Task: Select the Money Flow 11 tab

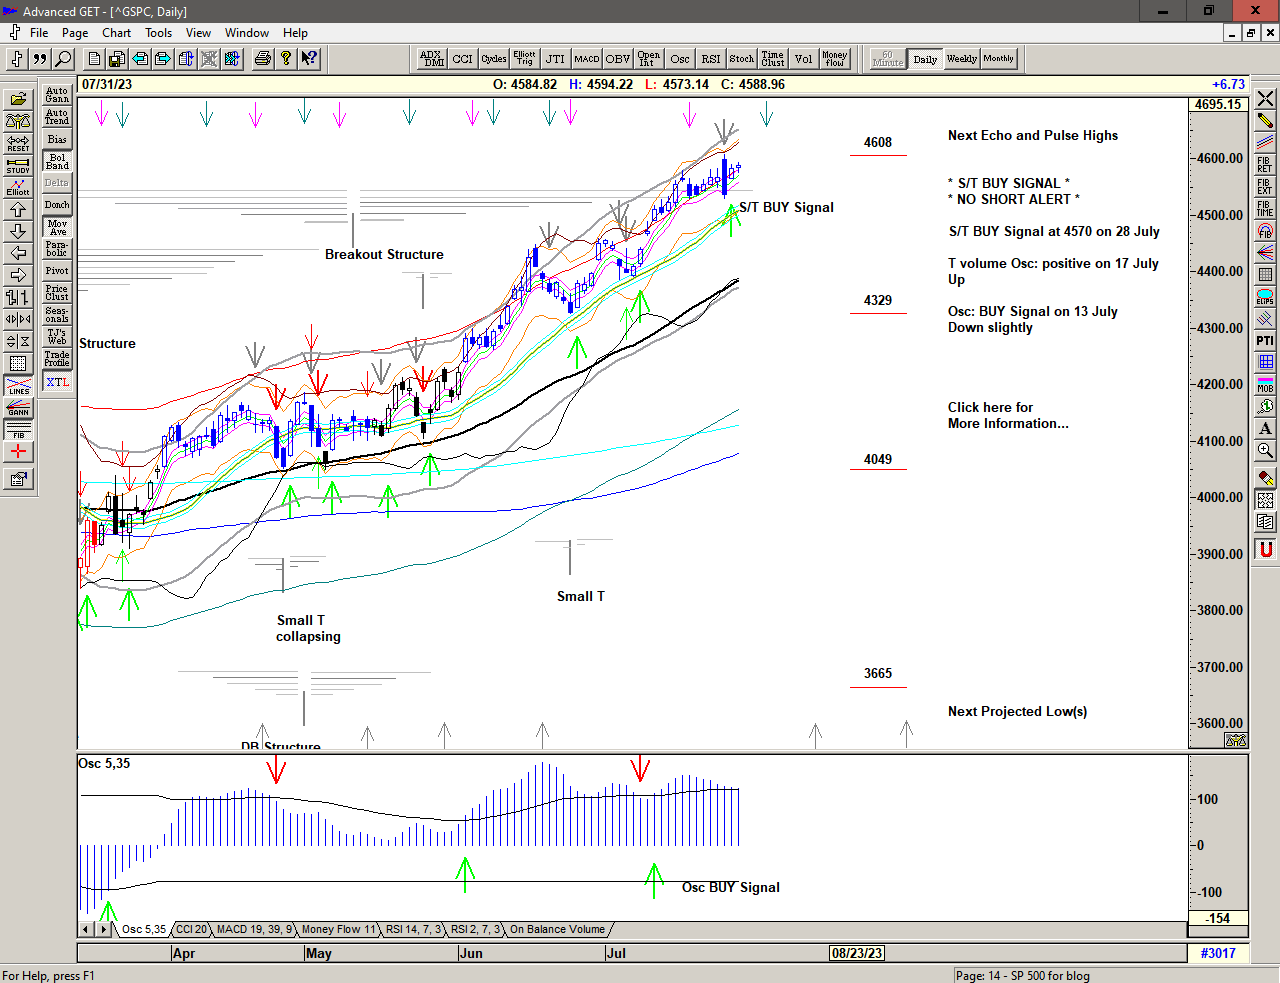Action: point(338,929)
